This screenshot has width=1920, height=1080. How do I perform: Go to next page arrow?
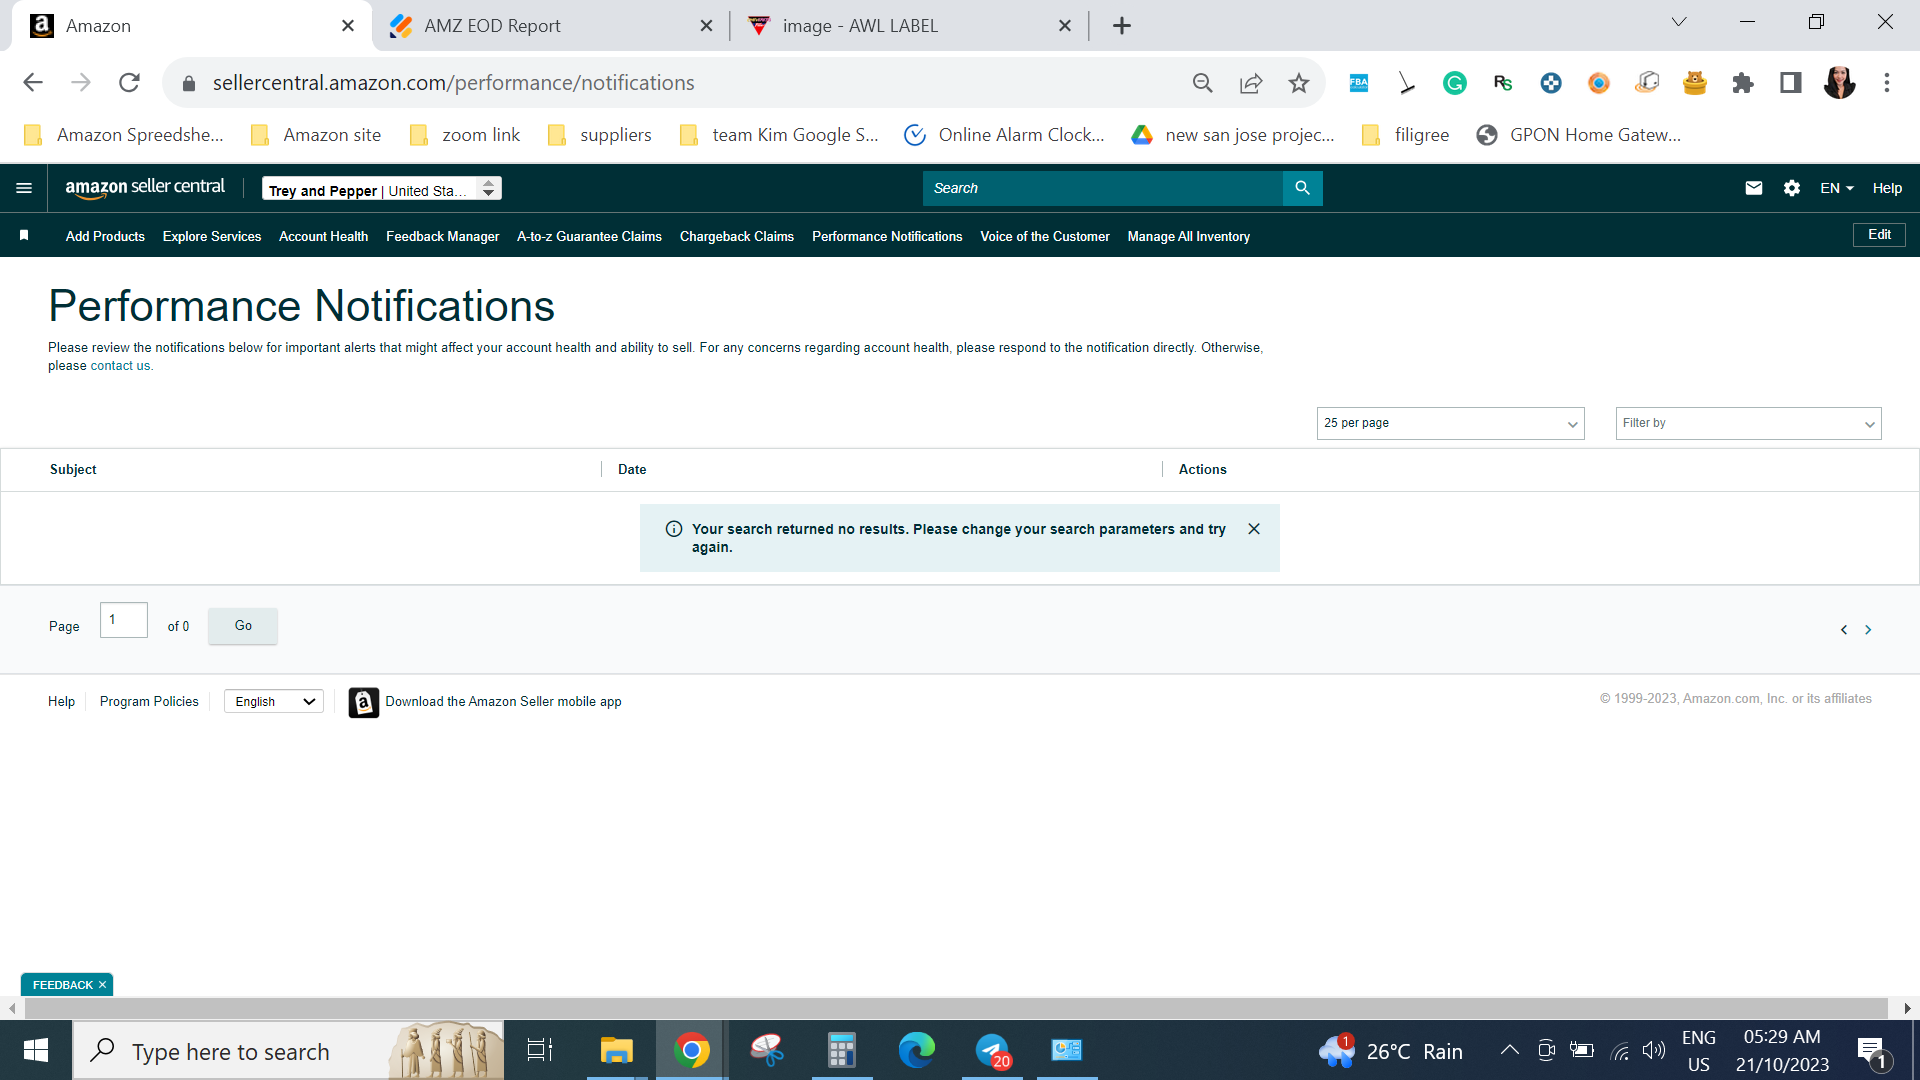click(1868, 630)
